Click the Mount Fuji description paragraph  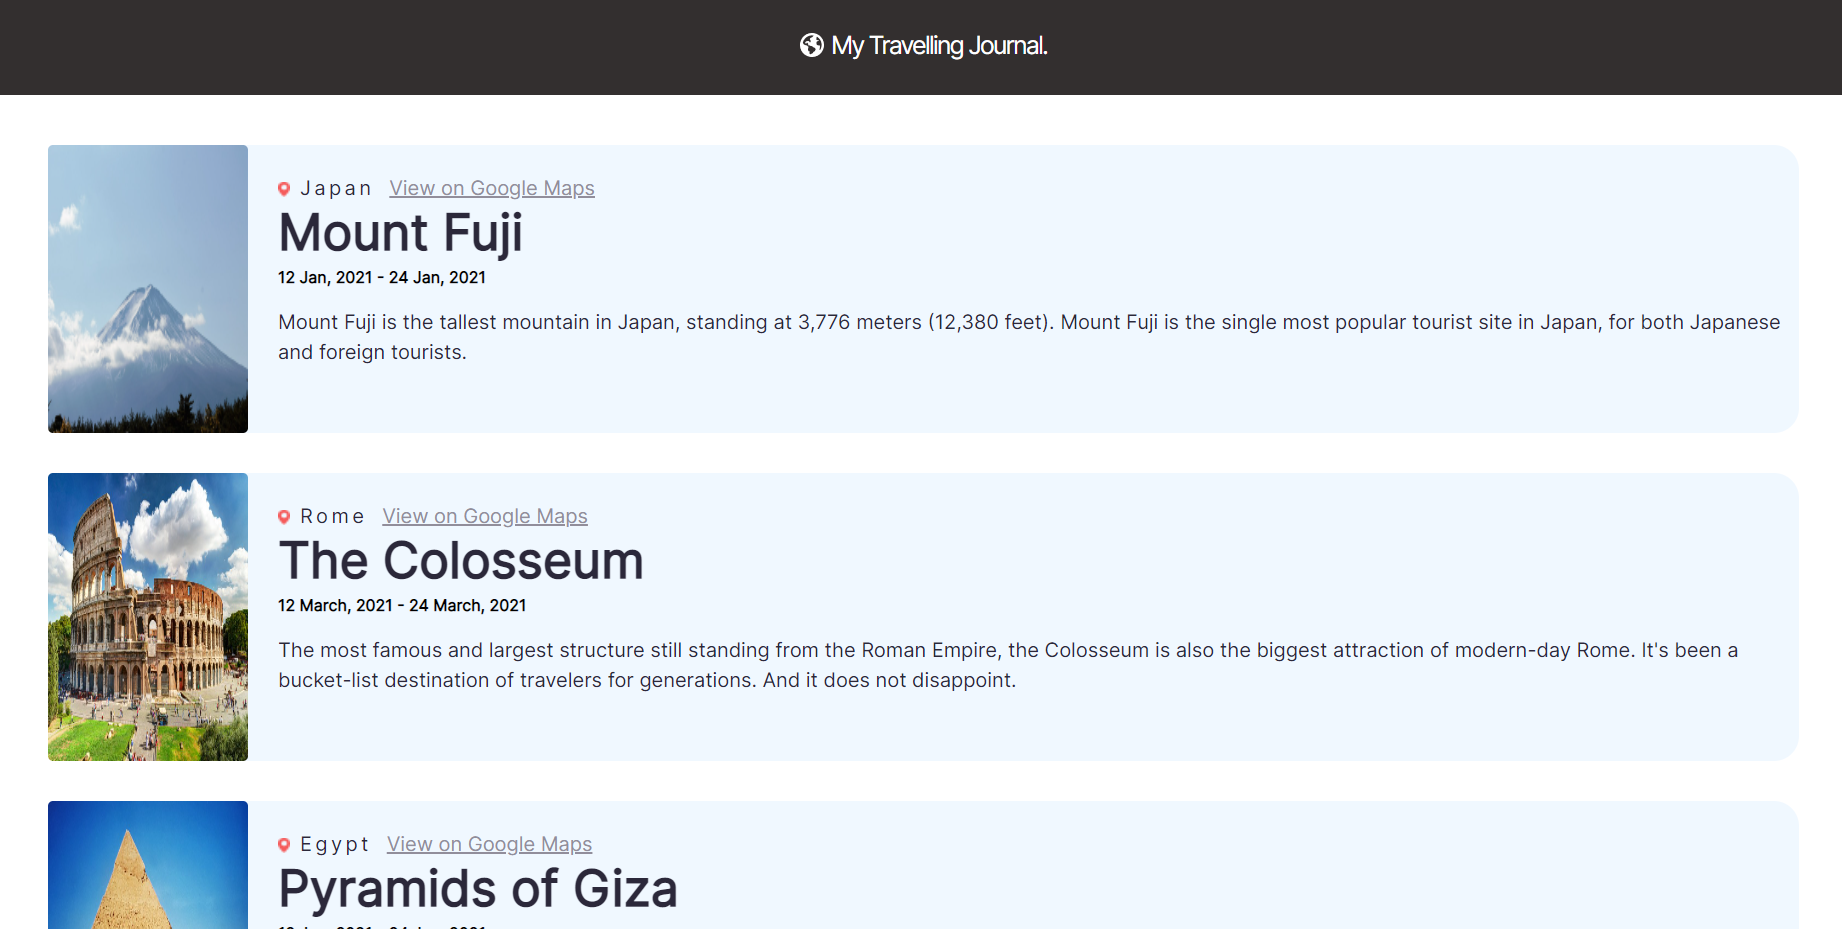[x=1029, y=337]
